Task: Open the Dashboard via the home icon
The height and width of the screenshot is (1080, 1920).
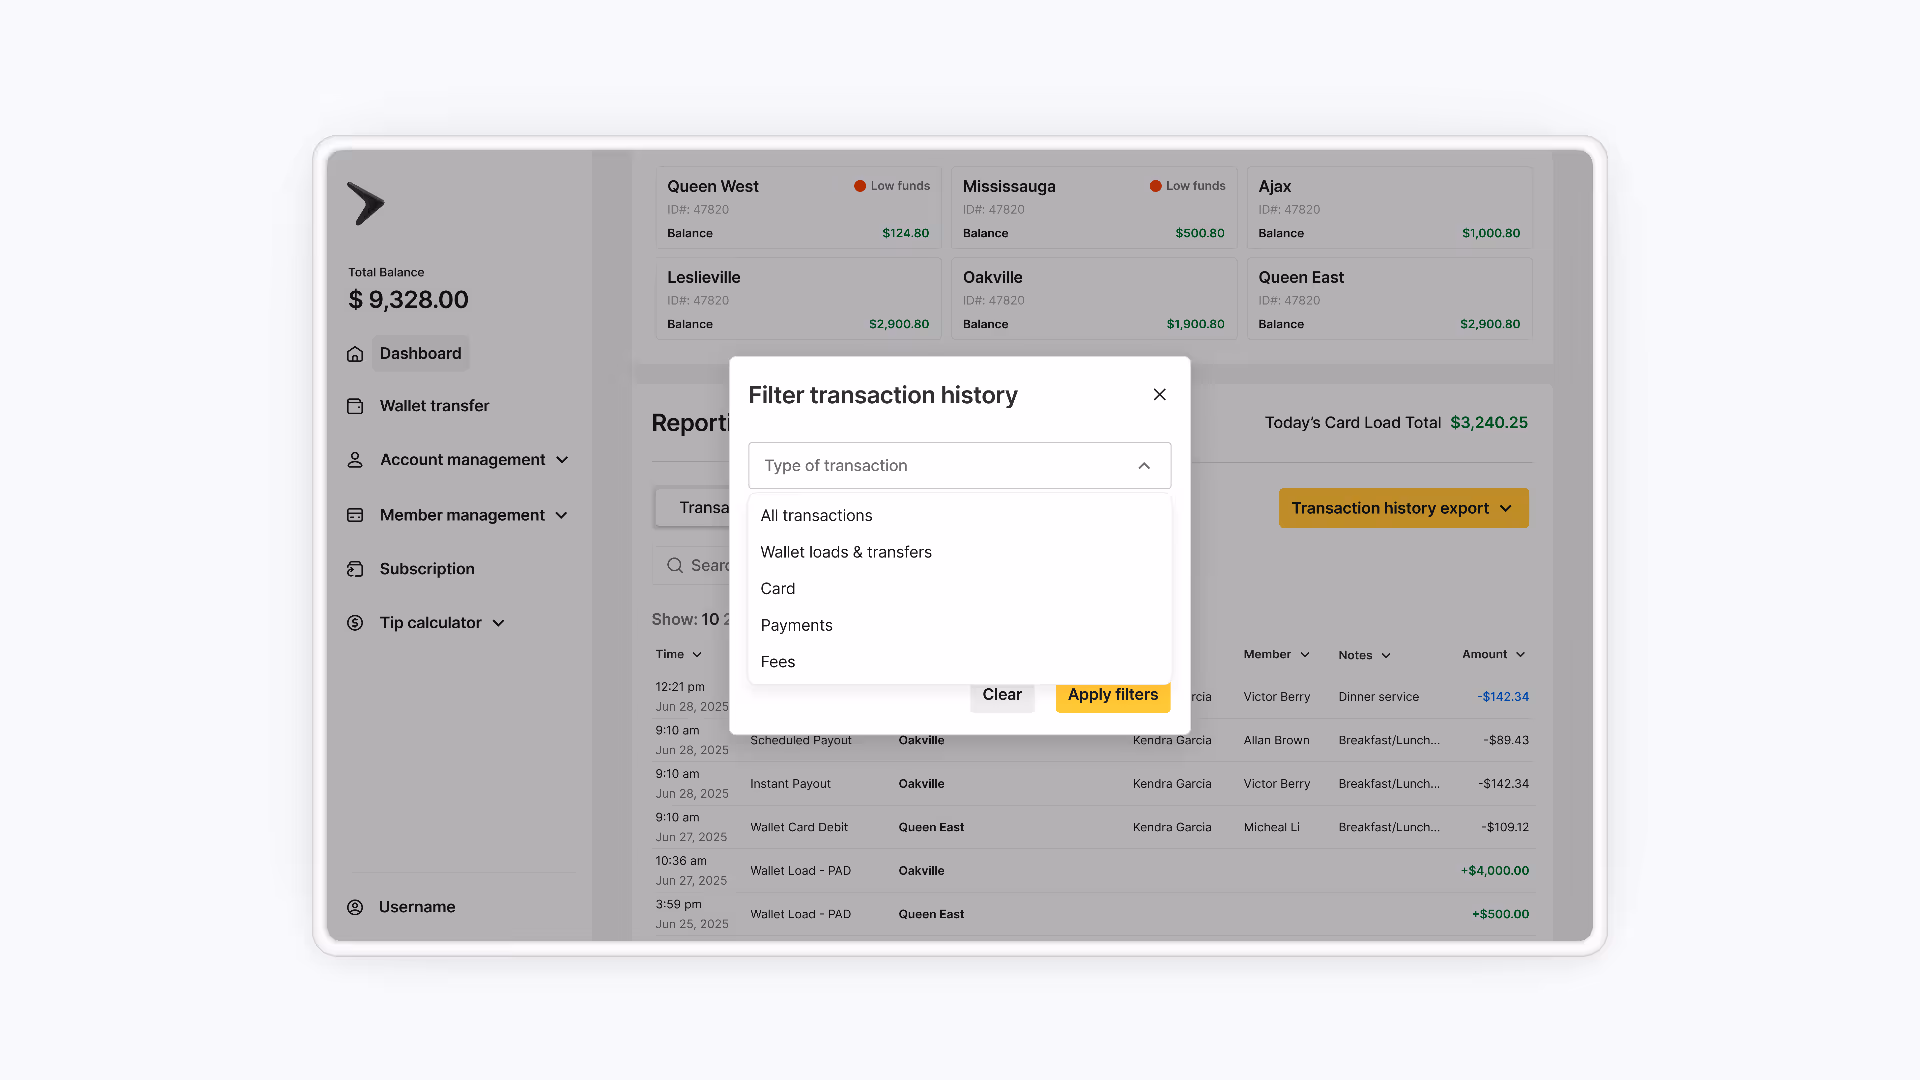Action: 355,353
